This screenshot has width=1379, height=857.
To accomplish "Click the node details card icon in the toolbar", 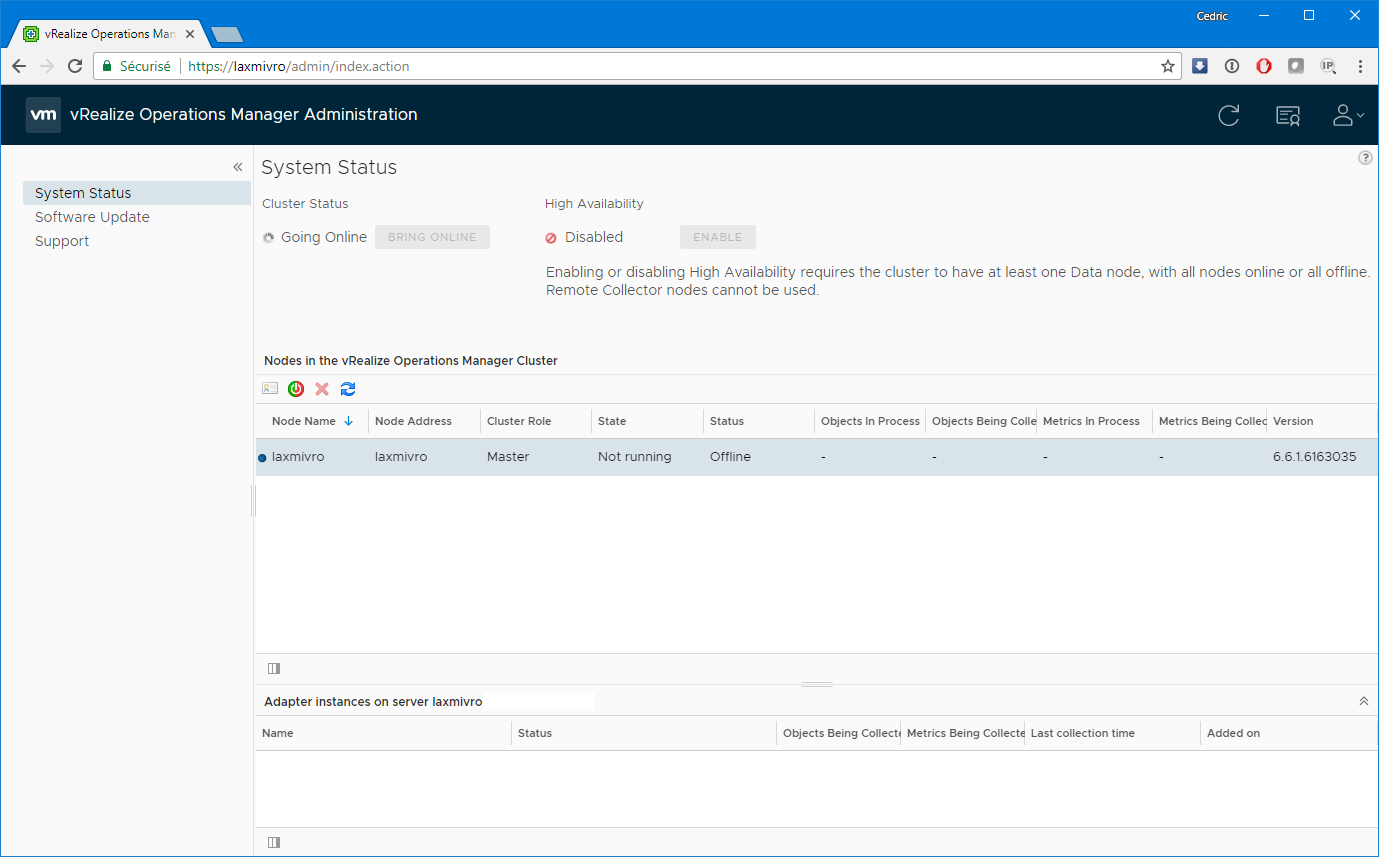I will pyautogui.click(x=270, y=389).
